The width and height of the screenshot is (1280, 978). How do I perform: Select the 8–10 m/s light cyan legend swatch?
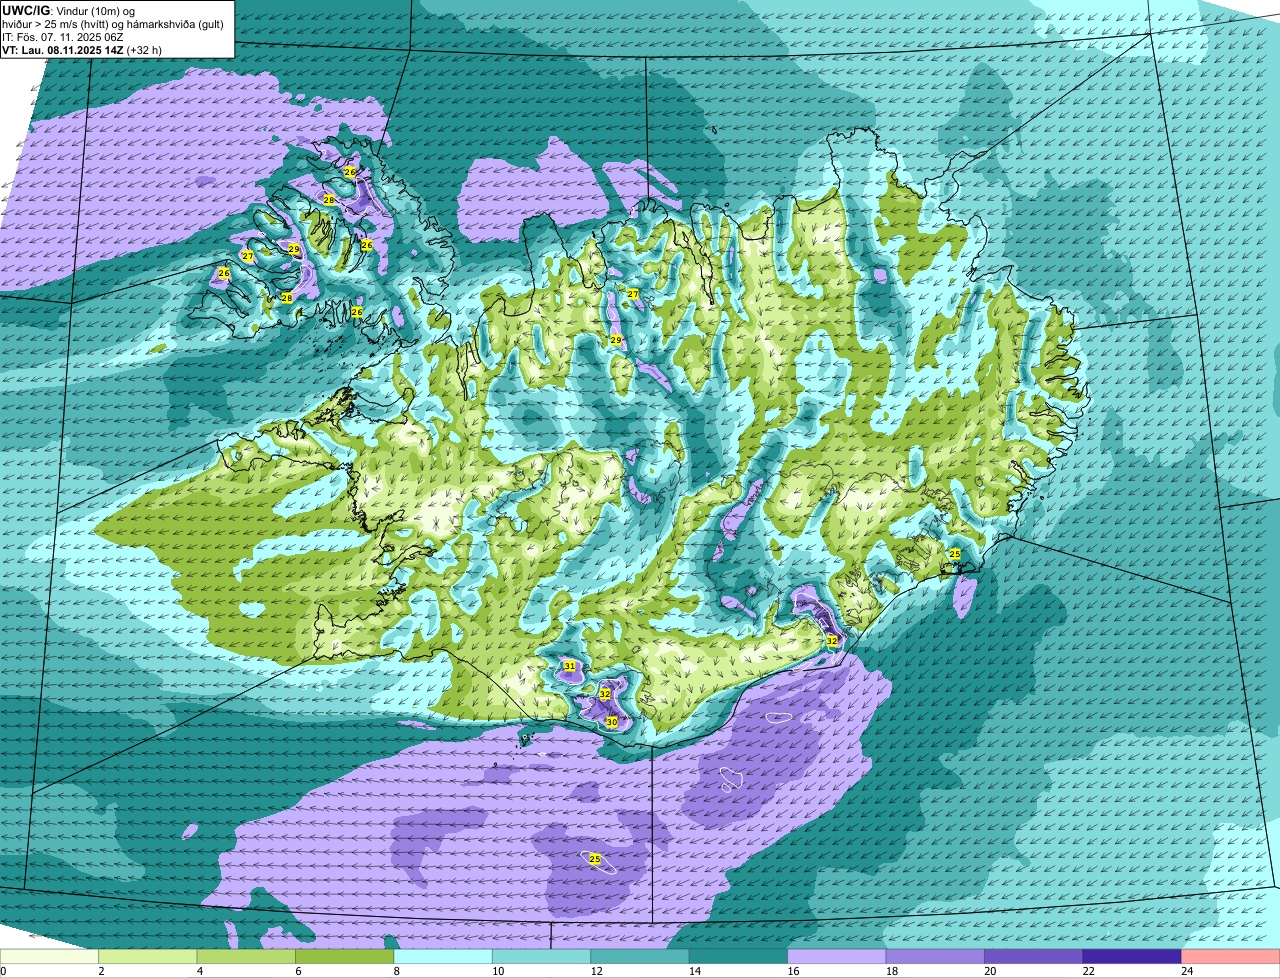pos(444,956)
